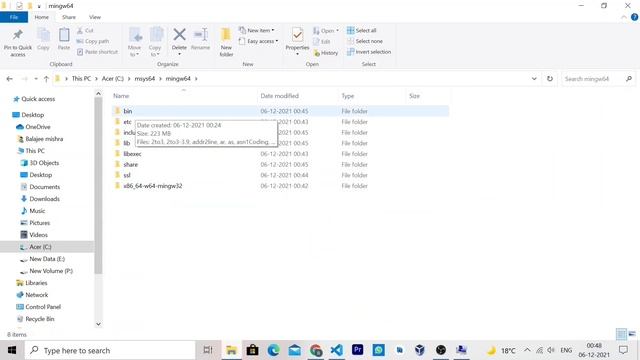
Task: Click the Search mingw64 field
Action: click(x=598, y=78)
